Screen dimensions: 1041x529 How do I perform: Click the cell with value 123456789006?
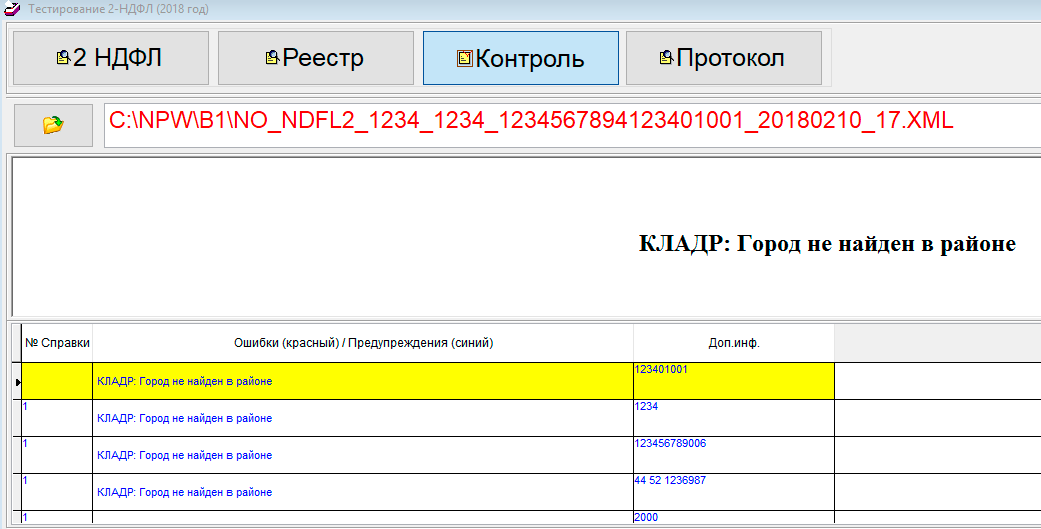(734, 455)
